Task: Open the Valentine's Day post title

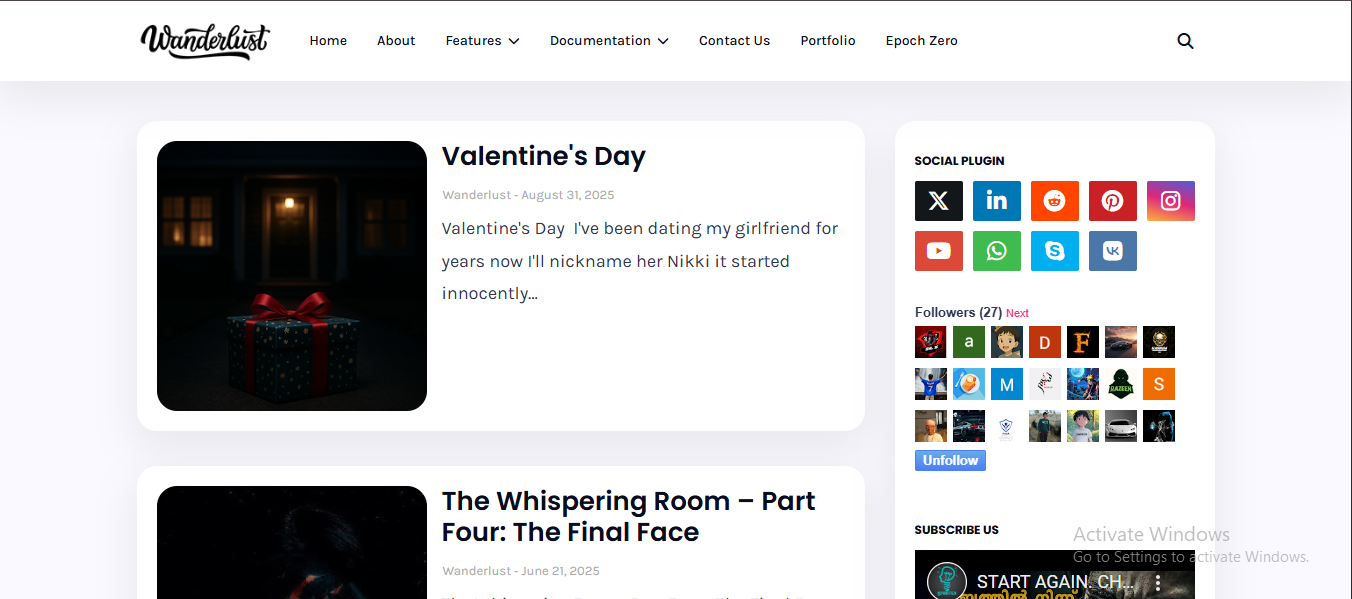Action: point(544,156)
